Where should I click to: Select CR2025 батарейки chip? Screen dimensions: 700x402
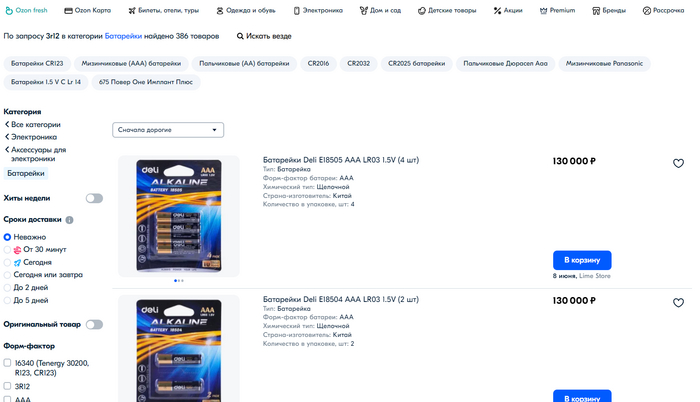click(x=417, y=63)
